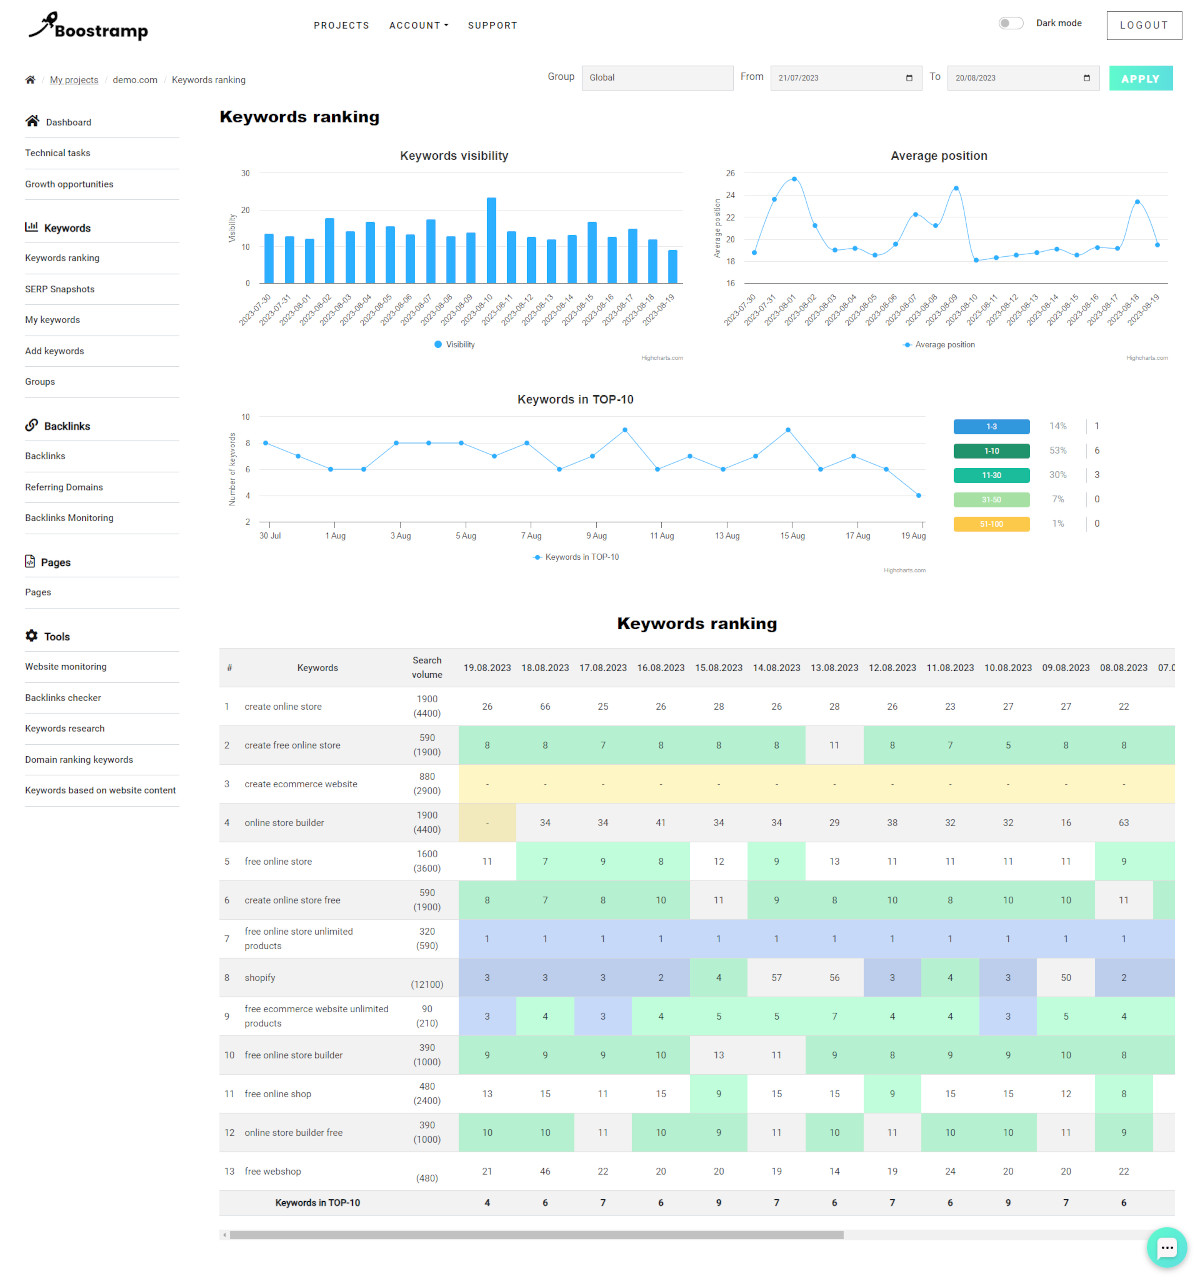Screen dimensions: 1200x1284
Task: Click the blue 1-3 position swatch
Action: [991, 426]
